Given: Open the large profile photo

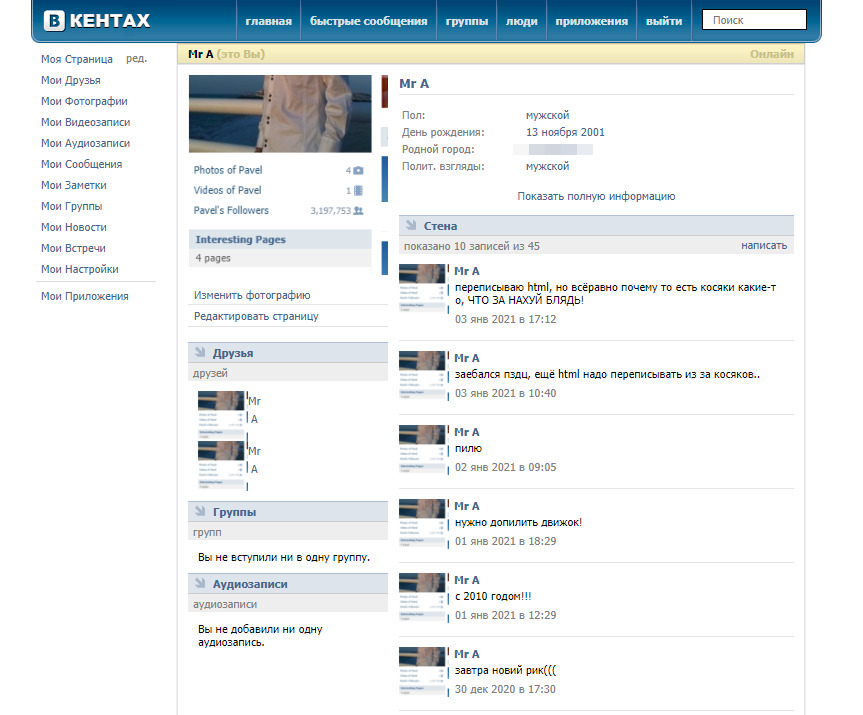Looking at the screenshot, I should tap(280, 113).
